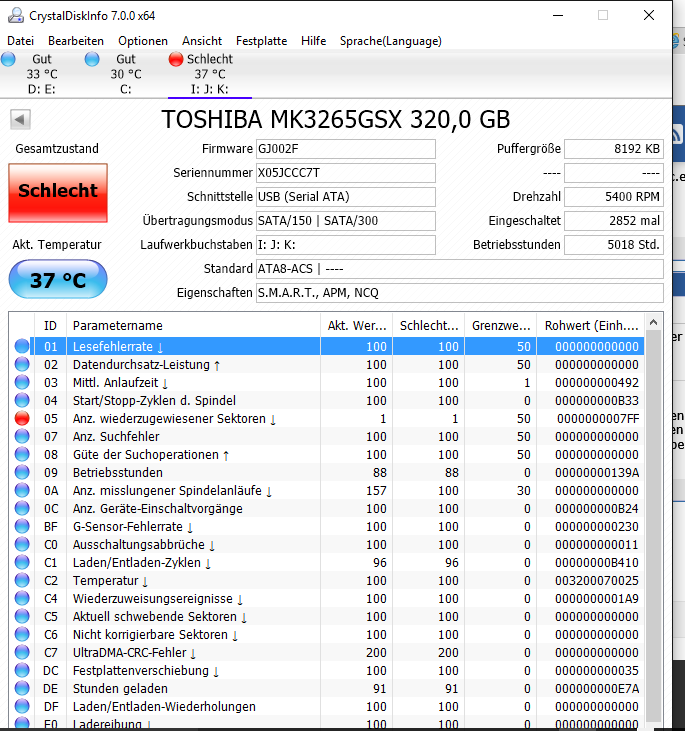Select the Lesefehlerrate row

[x=327, y=346]
